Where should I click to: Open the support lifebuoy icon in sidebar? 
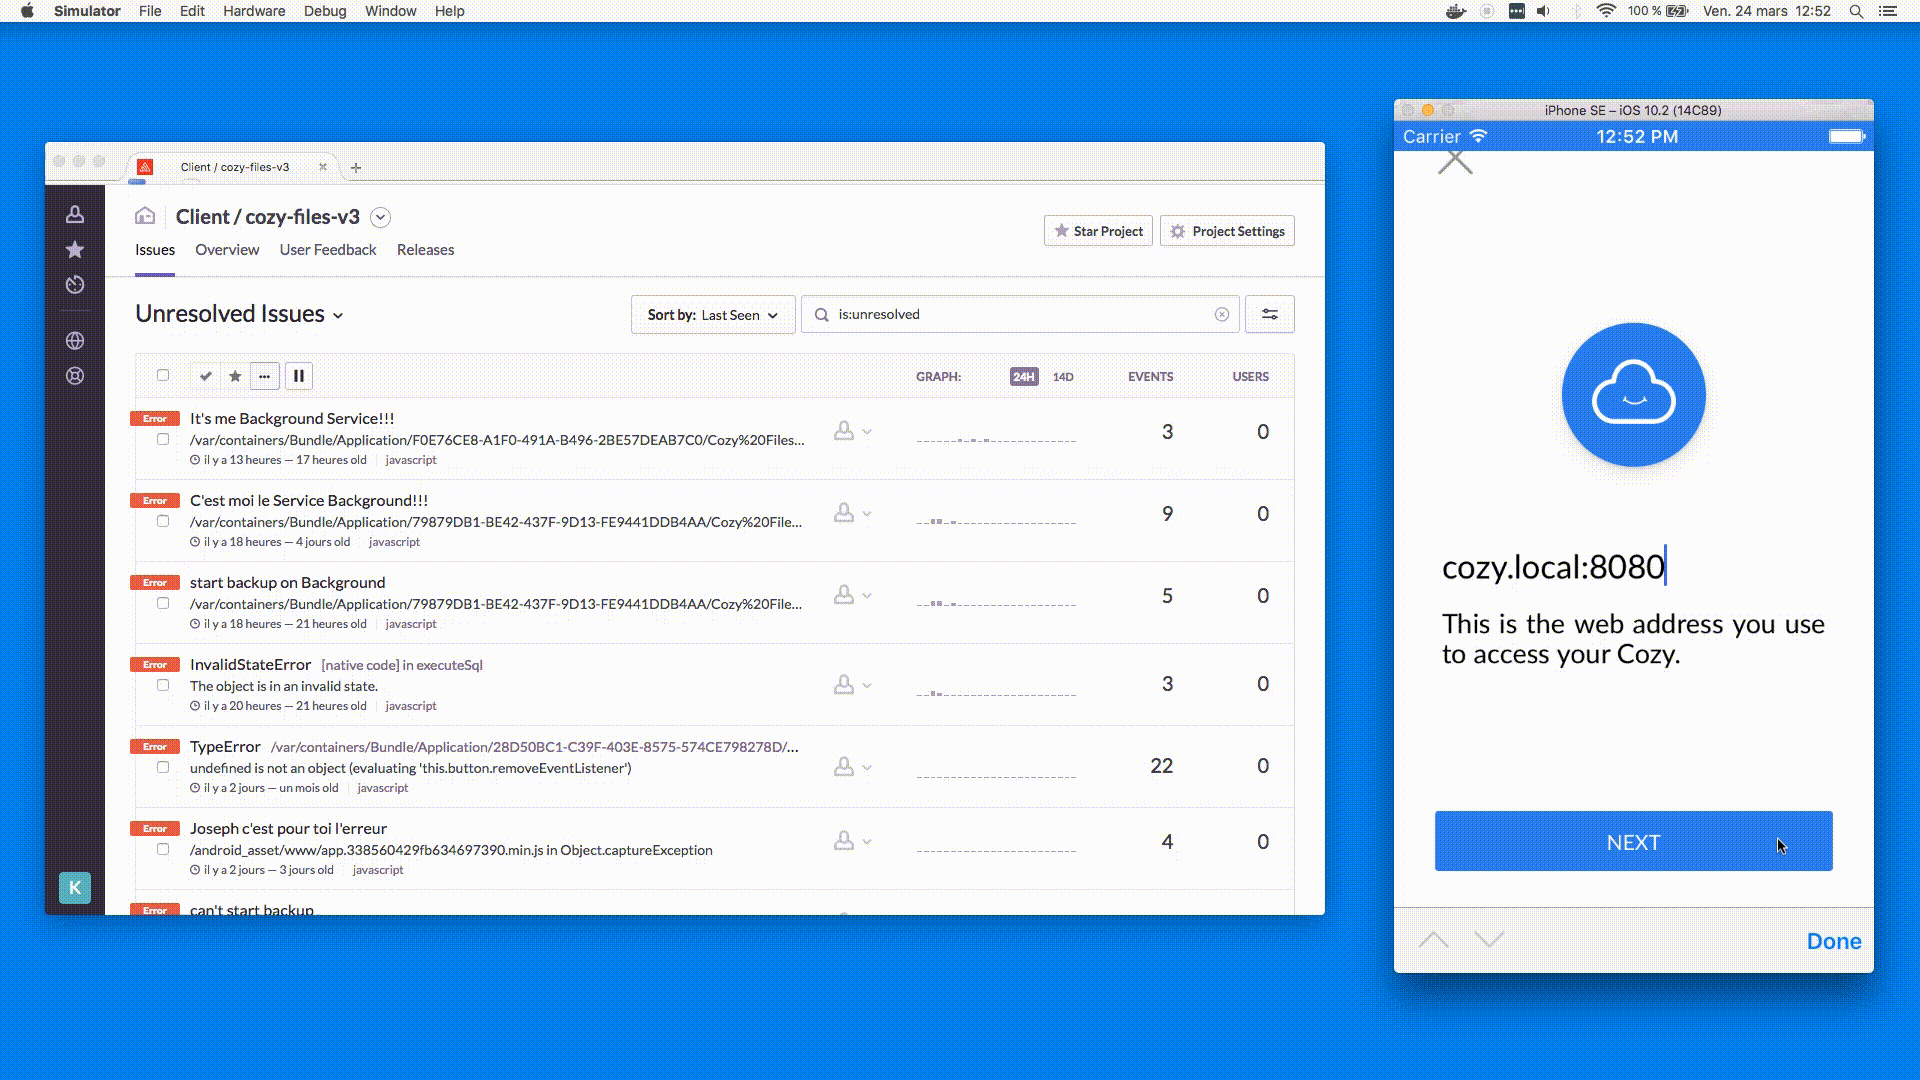[74, 376]
